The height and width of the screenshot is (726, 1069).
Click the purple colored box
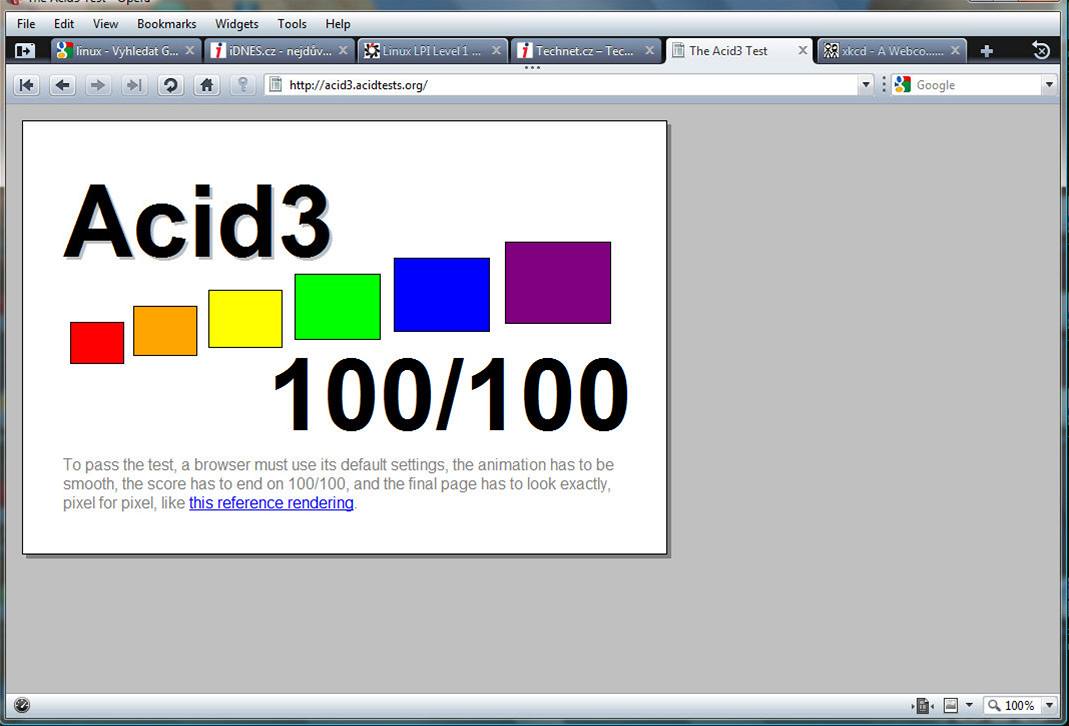[557, 282]
